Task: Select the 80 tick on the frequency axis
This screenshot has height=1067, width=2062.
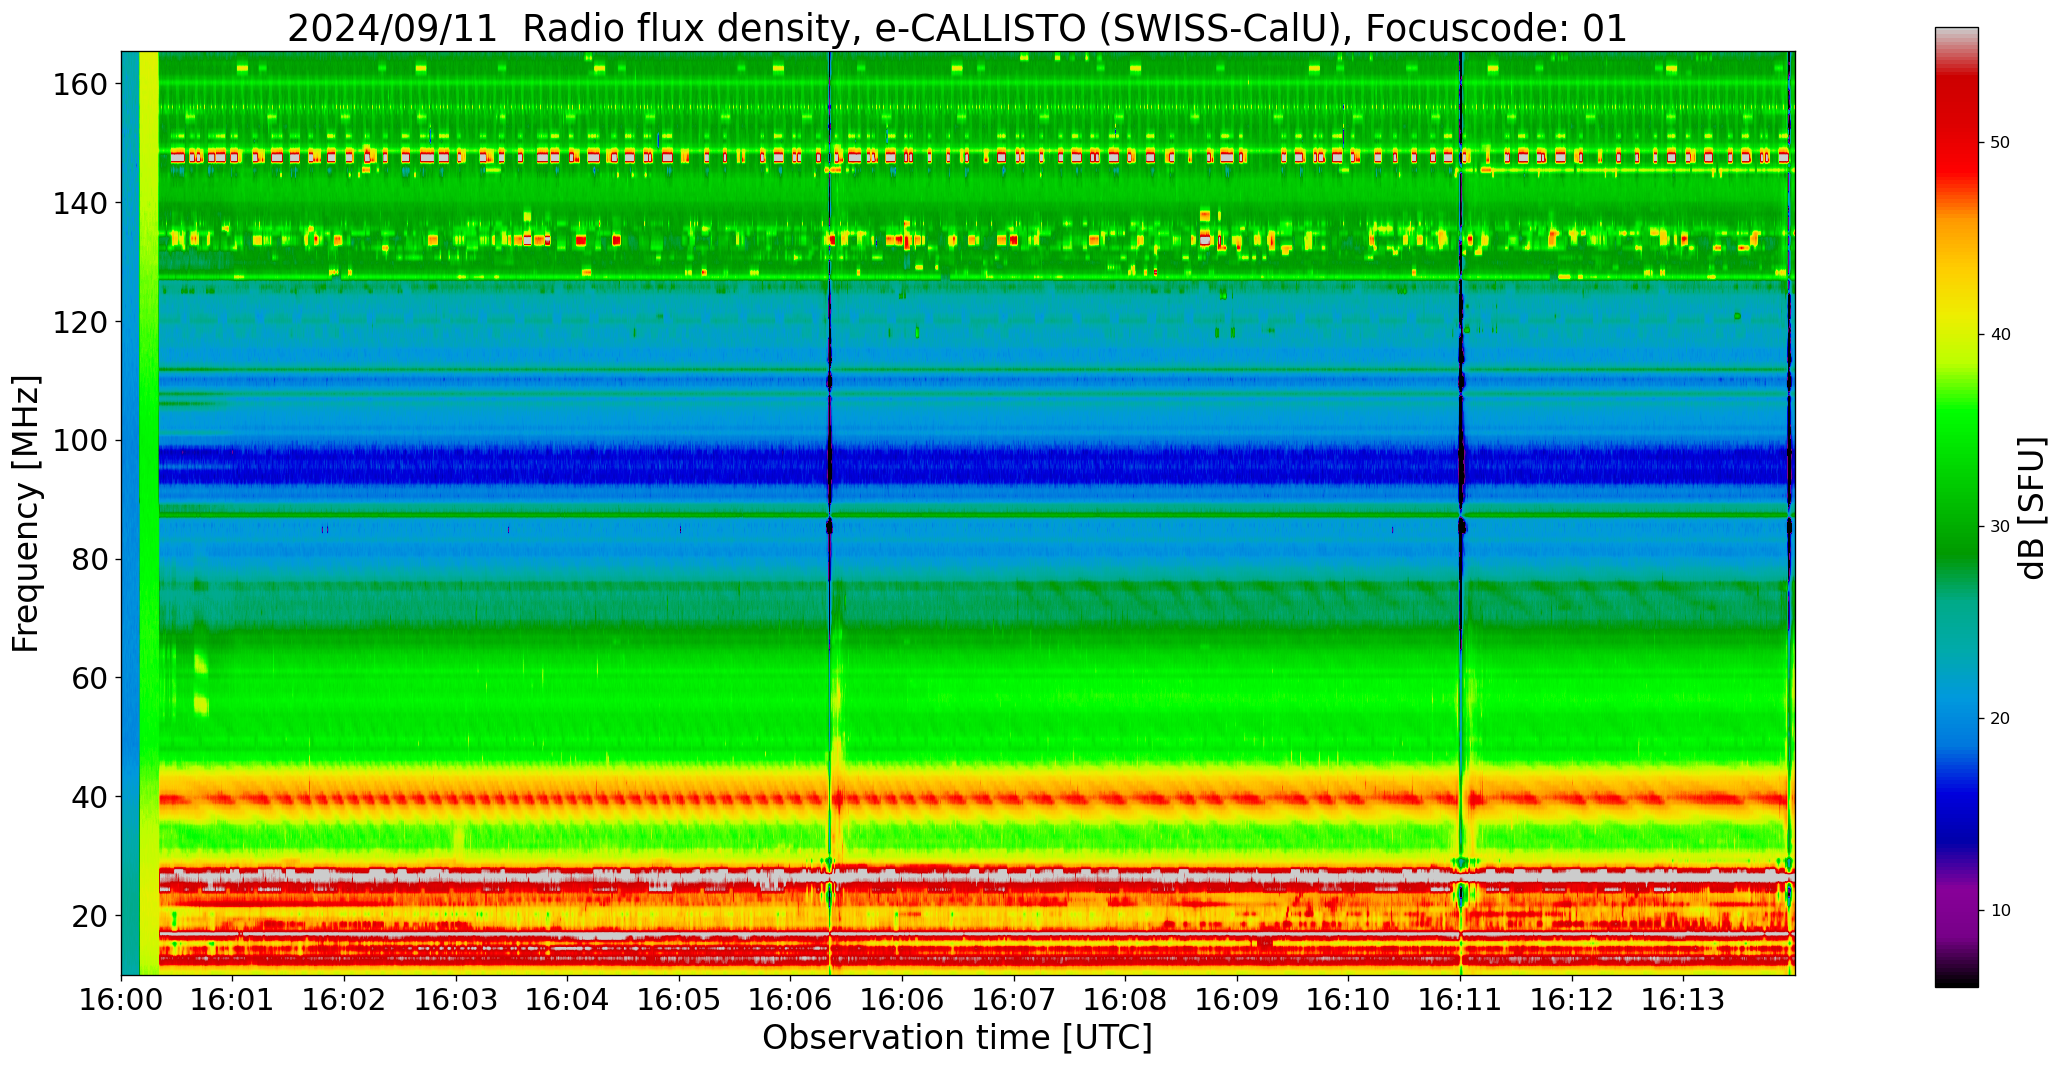Action: (89, 559)
